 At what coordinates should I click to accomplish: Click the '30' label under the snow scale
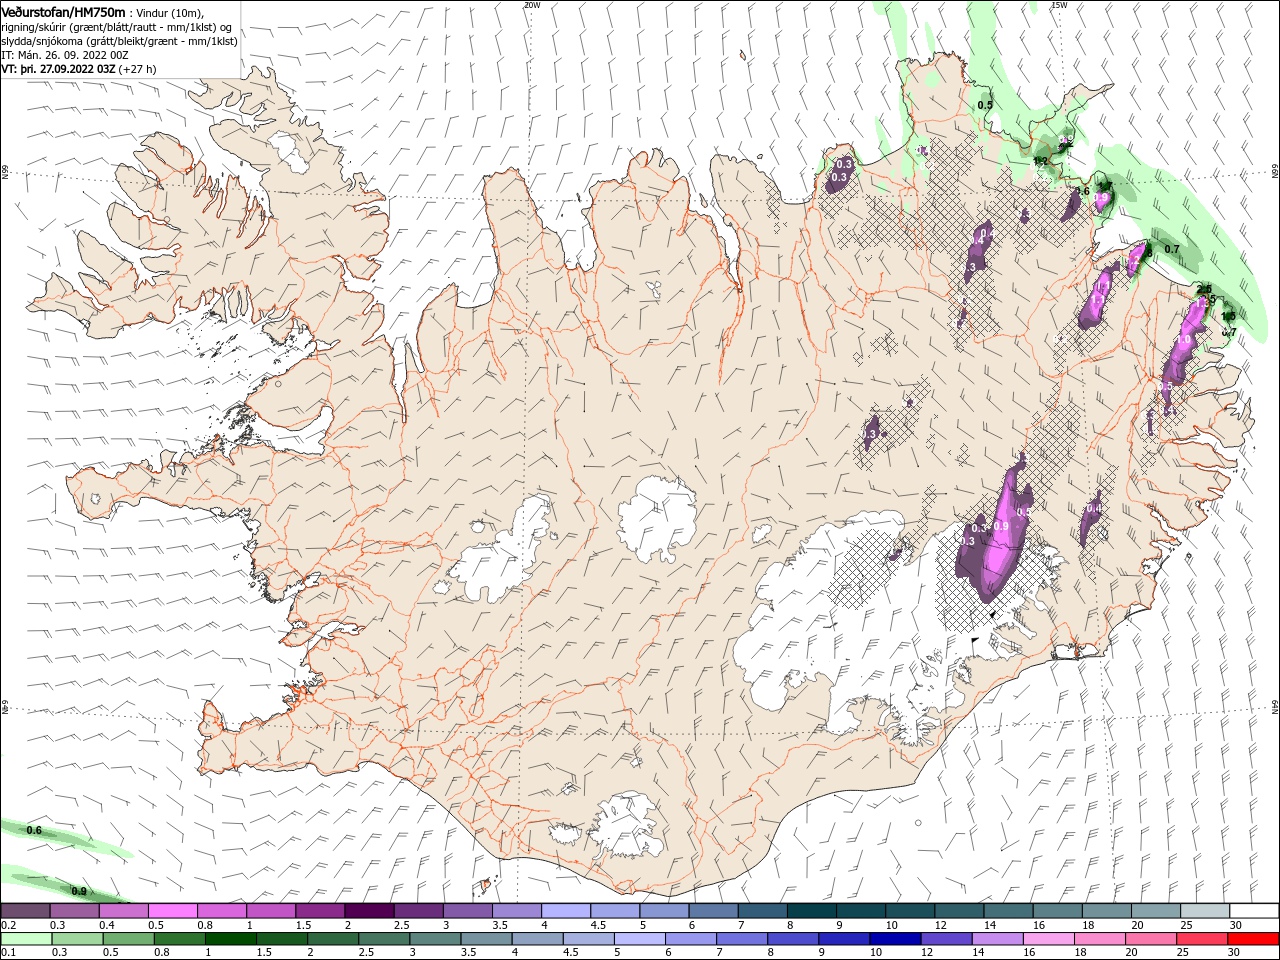1237,925
